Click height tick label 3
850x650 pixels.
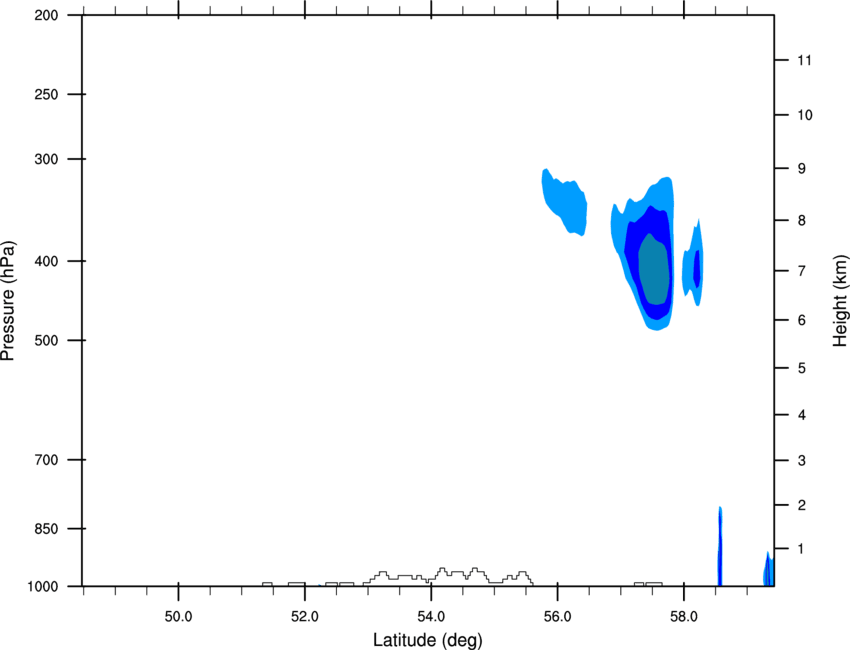(802, 461)
